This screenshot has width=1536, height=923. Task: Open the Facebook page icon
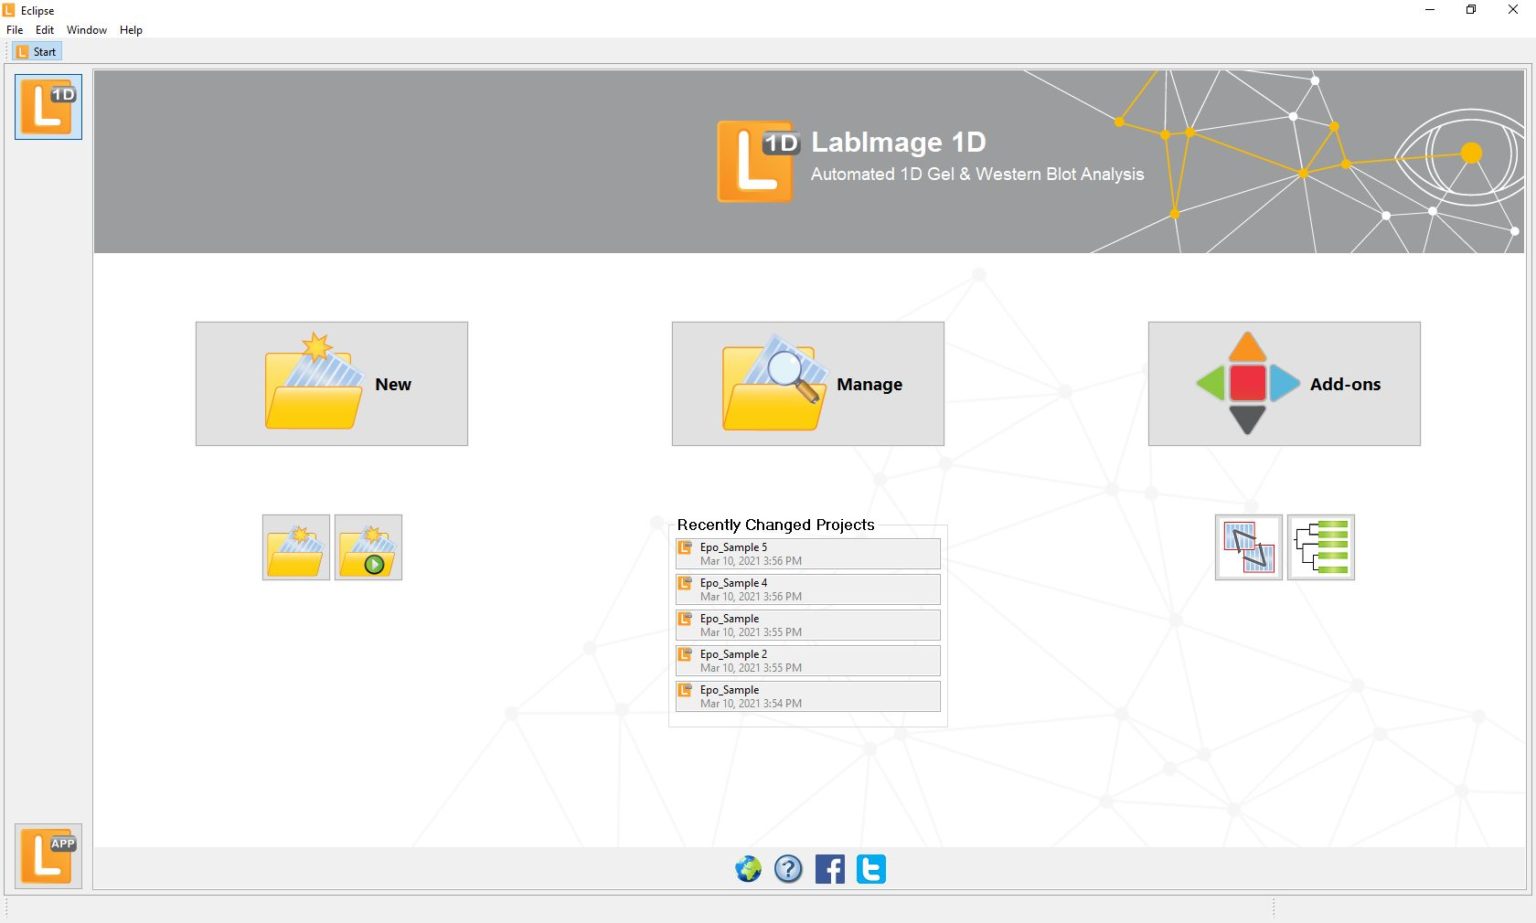pyautogui.click(x=829, y=869)
